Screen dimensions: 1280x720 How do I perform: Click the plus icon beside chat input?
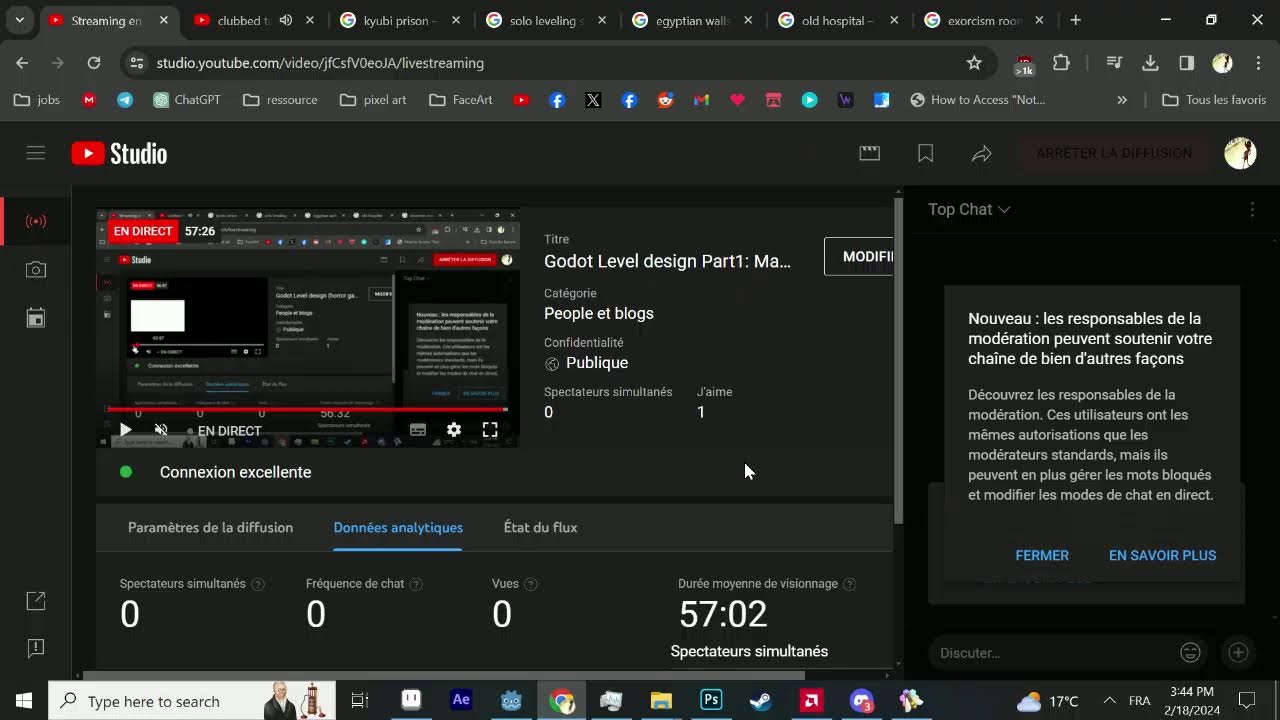(1238, 653)
